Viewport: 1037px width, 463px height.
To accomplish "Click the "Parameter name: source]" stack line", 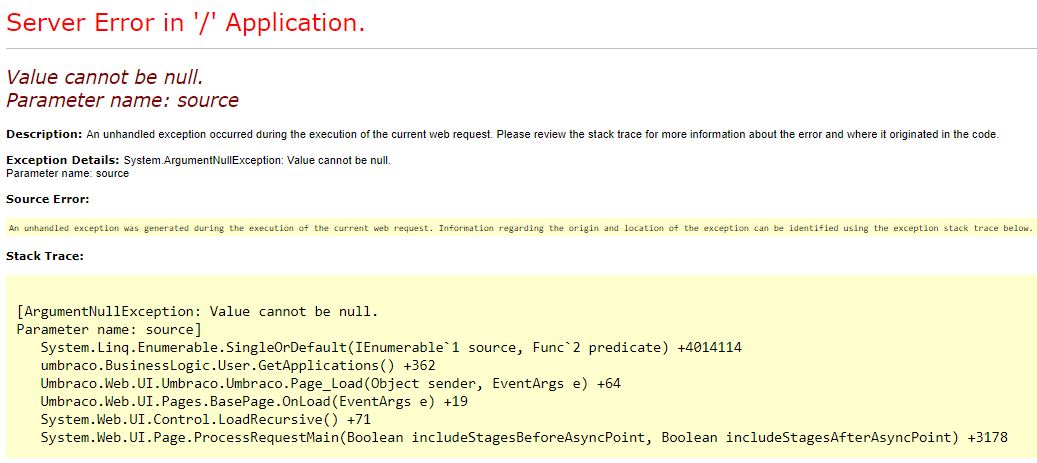I will (x=109, y=329).
